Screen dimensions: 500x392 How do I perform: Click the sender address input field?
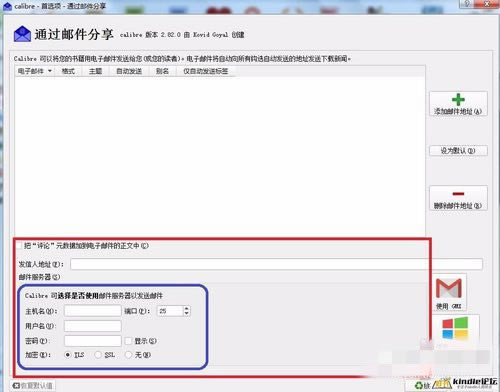tap(276, 264)
